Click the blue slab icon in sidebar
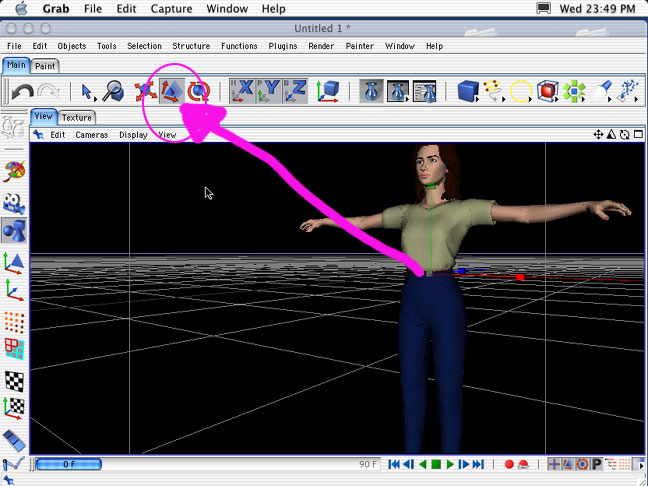 point(14,441)
